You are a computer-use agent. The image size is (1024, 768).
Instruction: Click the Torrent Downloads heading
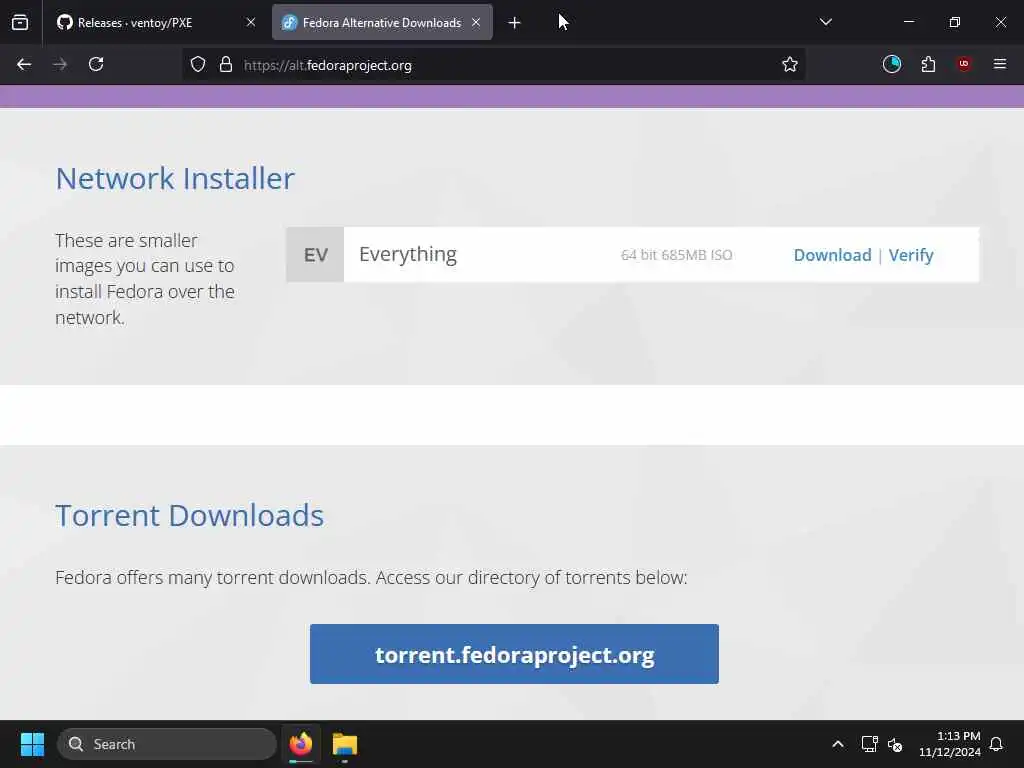[189, 515]
